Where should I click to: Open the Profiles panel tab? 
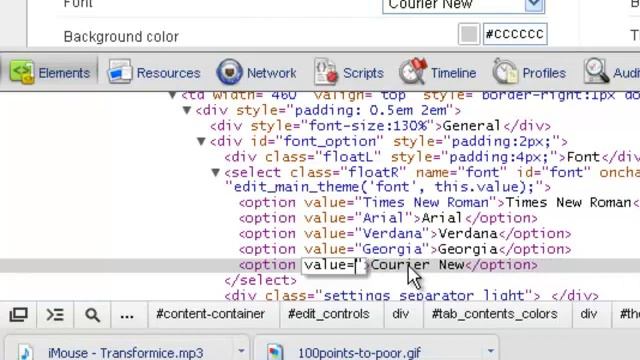point(529,73)
